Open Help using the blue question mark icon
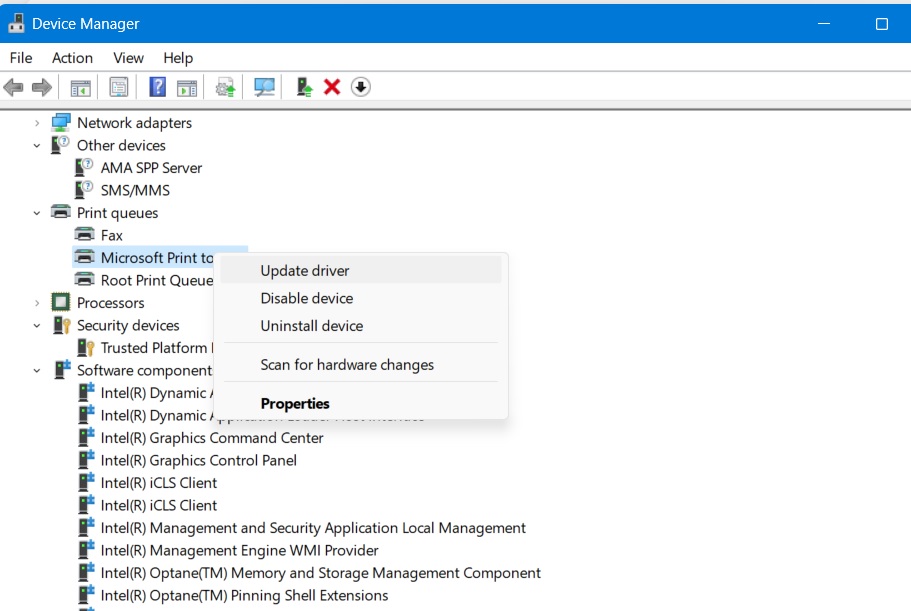The height and width of the screenshot is (611, 911). pos(156,87)
